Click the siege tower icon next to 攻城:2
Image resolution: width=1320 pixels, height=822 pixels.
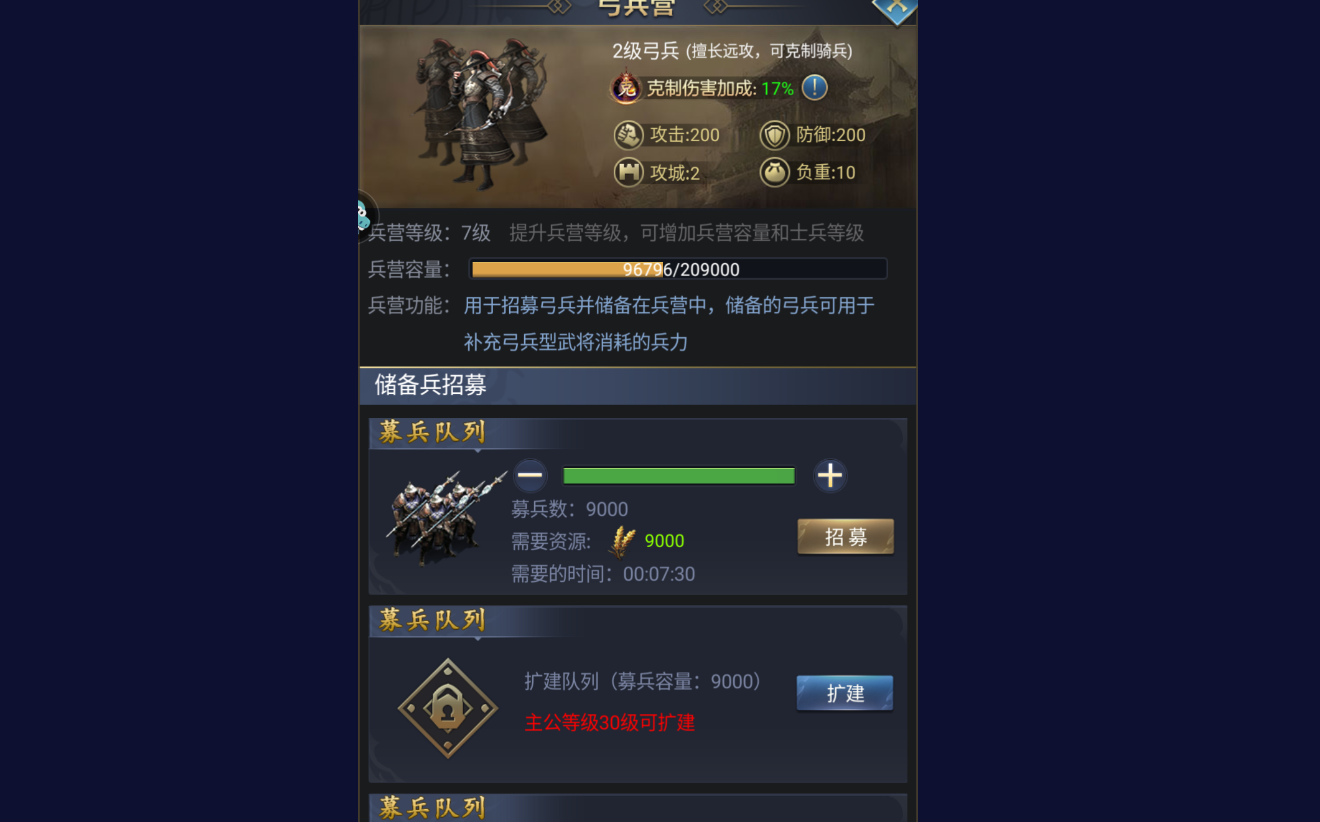coord(628,172)
